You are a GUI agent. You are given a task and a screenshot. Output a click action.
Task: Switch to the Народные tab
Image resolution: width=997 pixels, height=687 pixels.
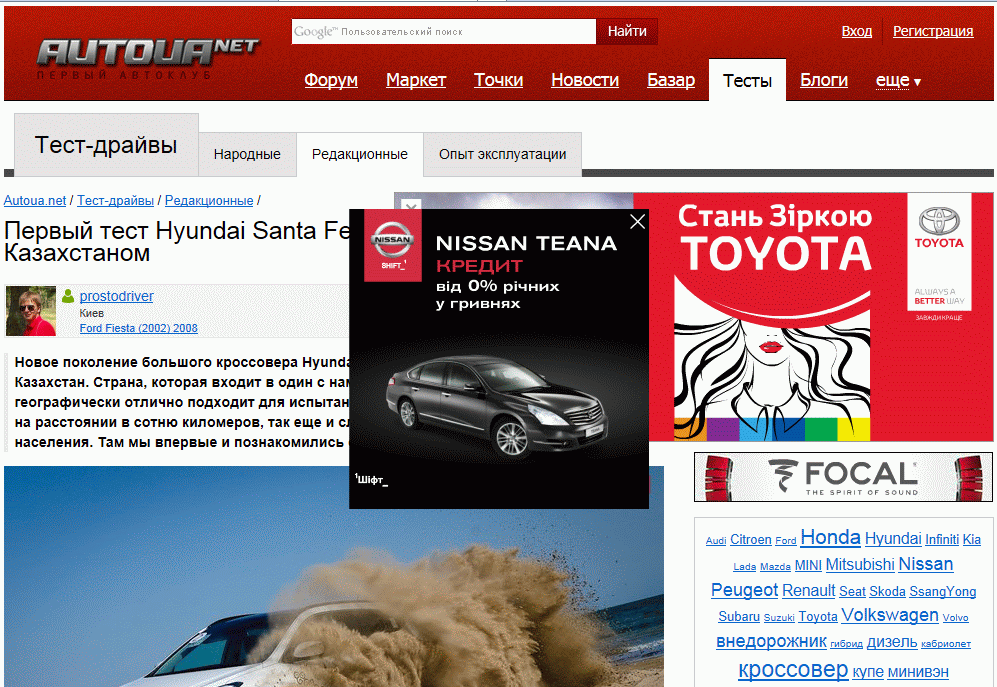click(247, 154)
